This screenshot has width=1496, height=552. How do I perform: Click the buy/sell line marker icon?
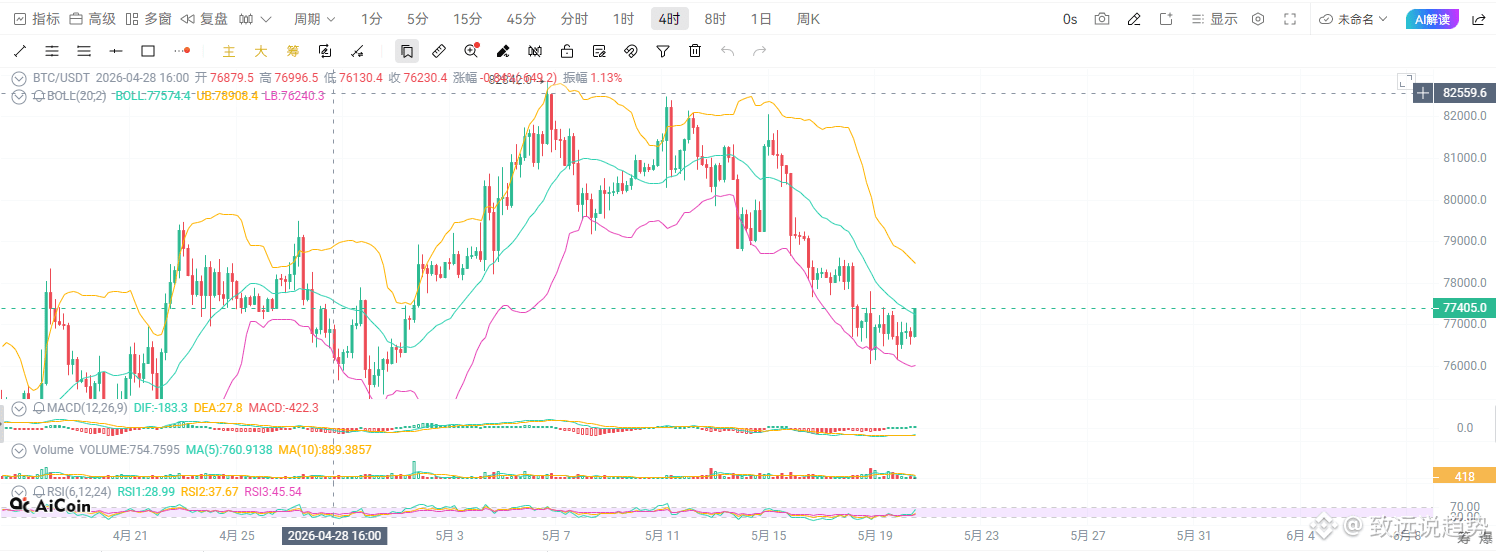[357, 51]
